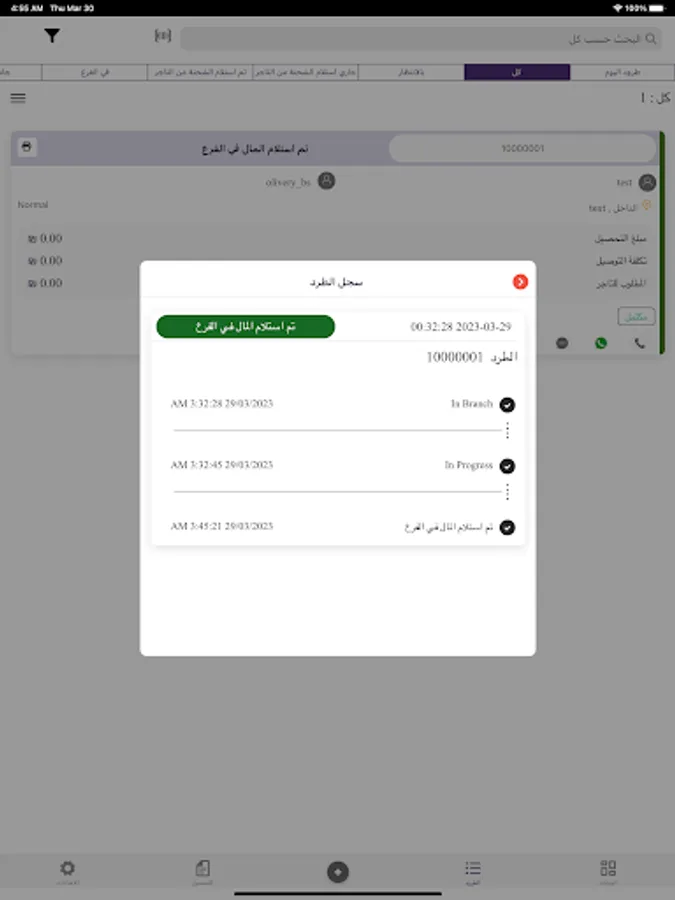Close the package log dialog
The width and height of the screenshot is (675, 900).
[520, 282]
